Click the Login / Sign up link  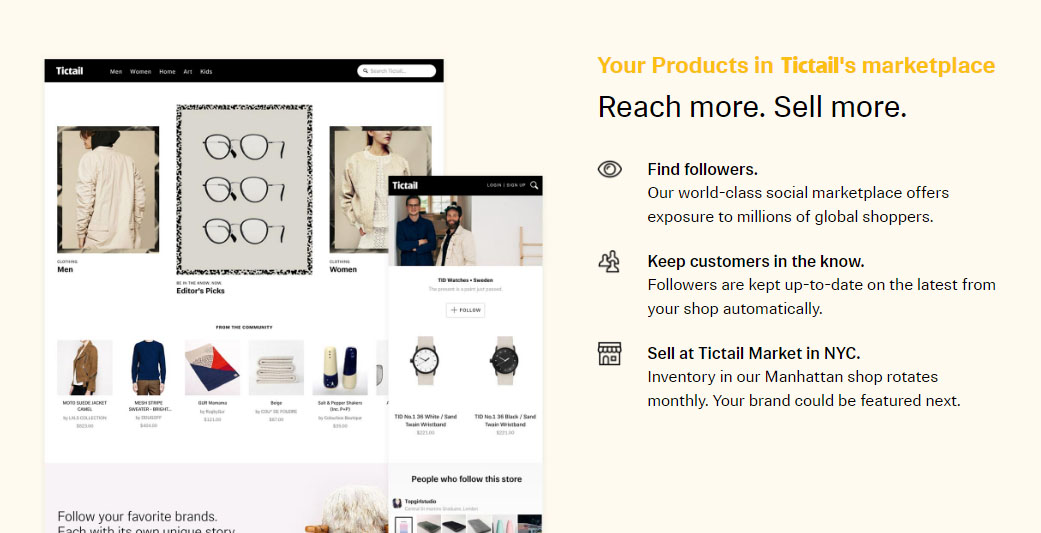506,185
